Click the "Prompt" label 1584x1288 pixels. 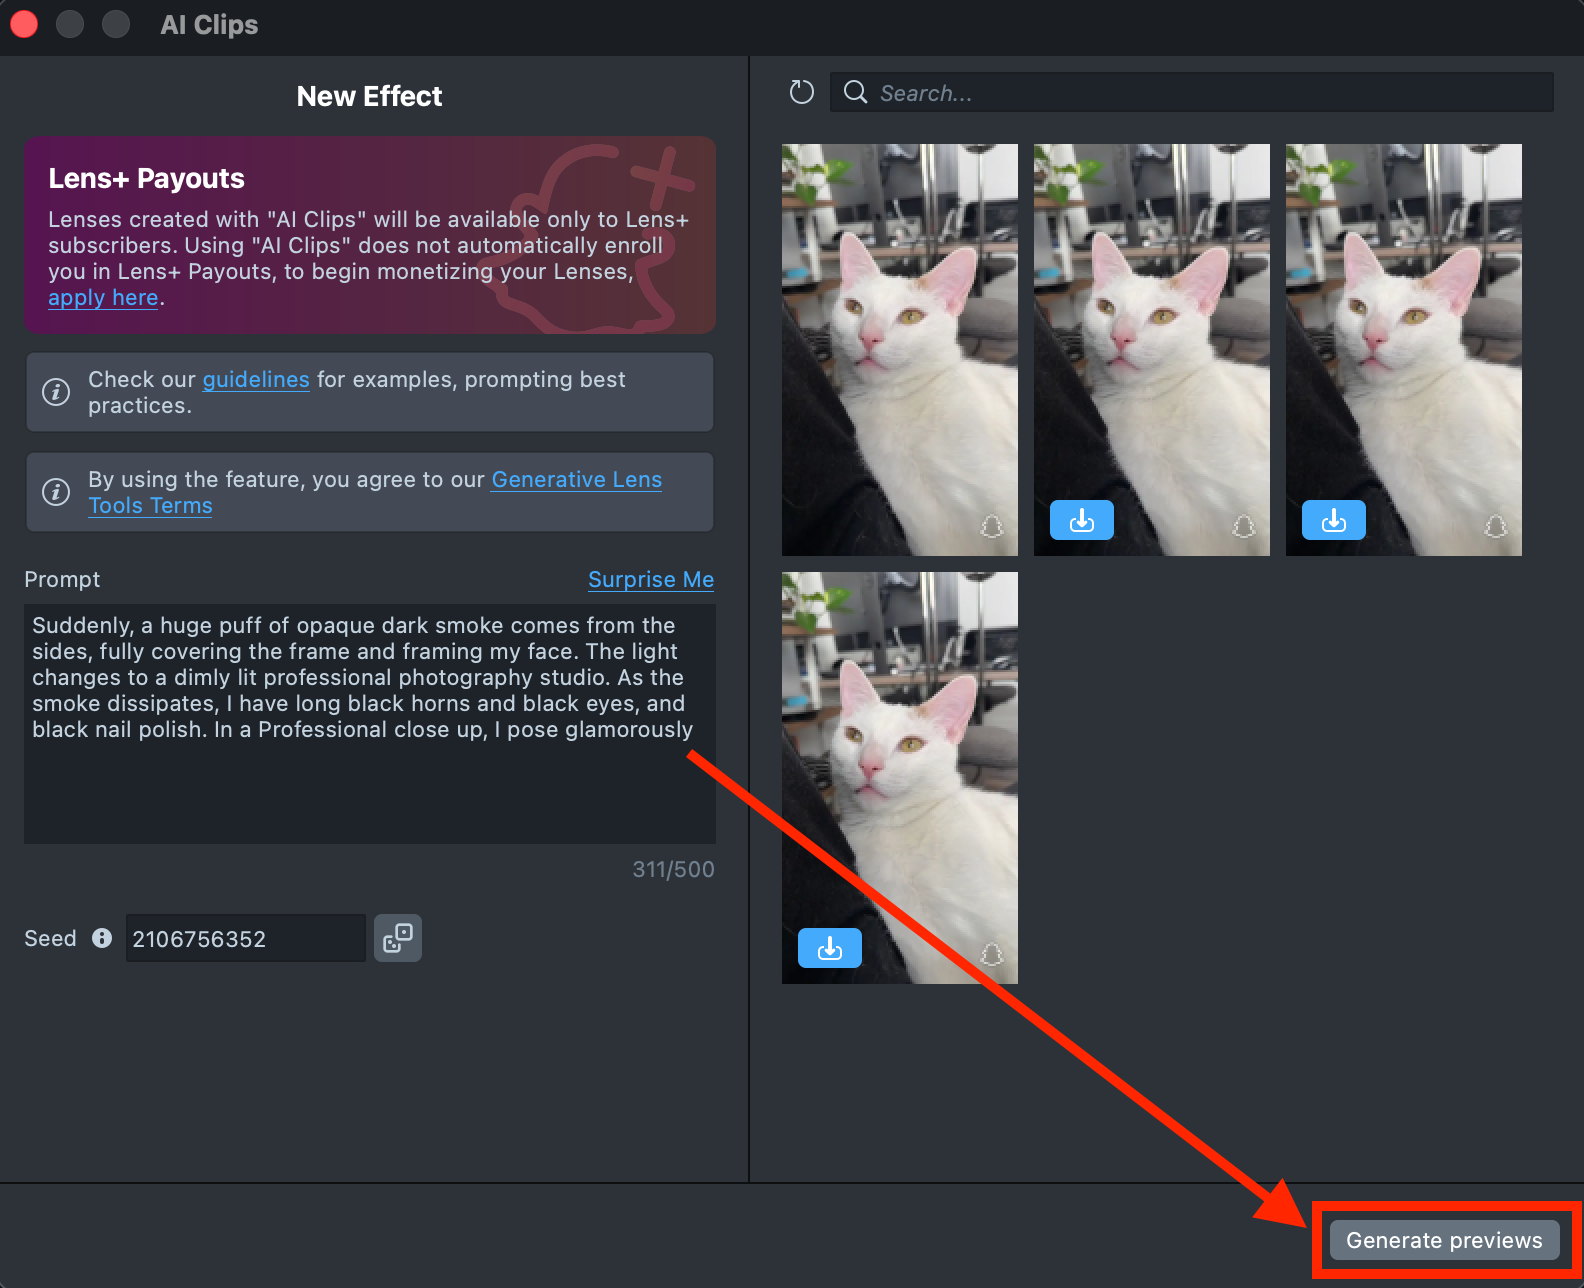(62, 580)
